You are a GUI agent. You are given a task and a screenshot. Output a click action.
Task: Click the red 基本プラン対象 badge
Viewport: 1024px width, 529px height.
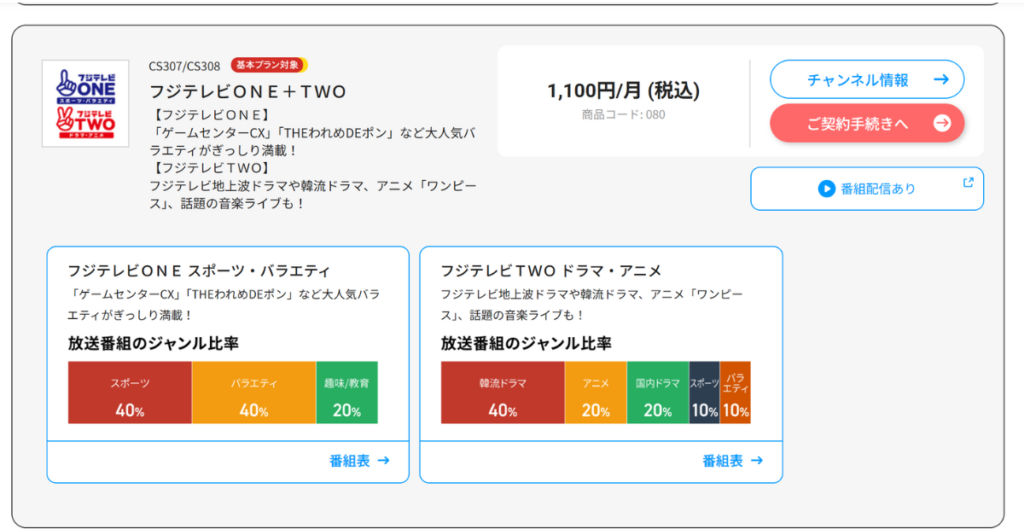[x=269, y=65]
